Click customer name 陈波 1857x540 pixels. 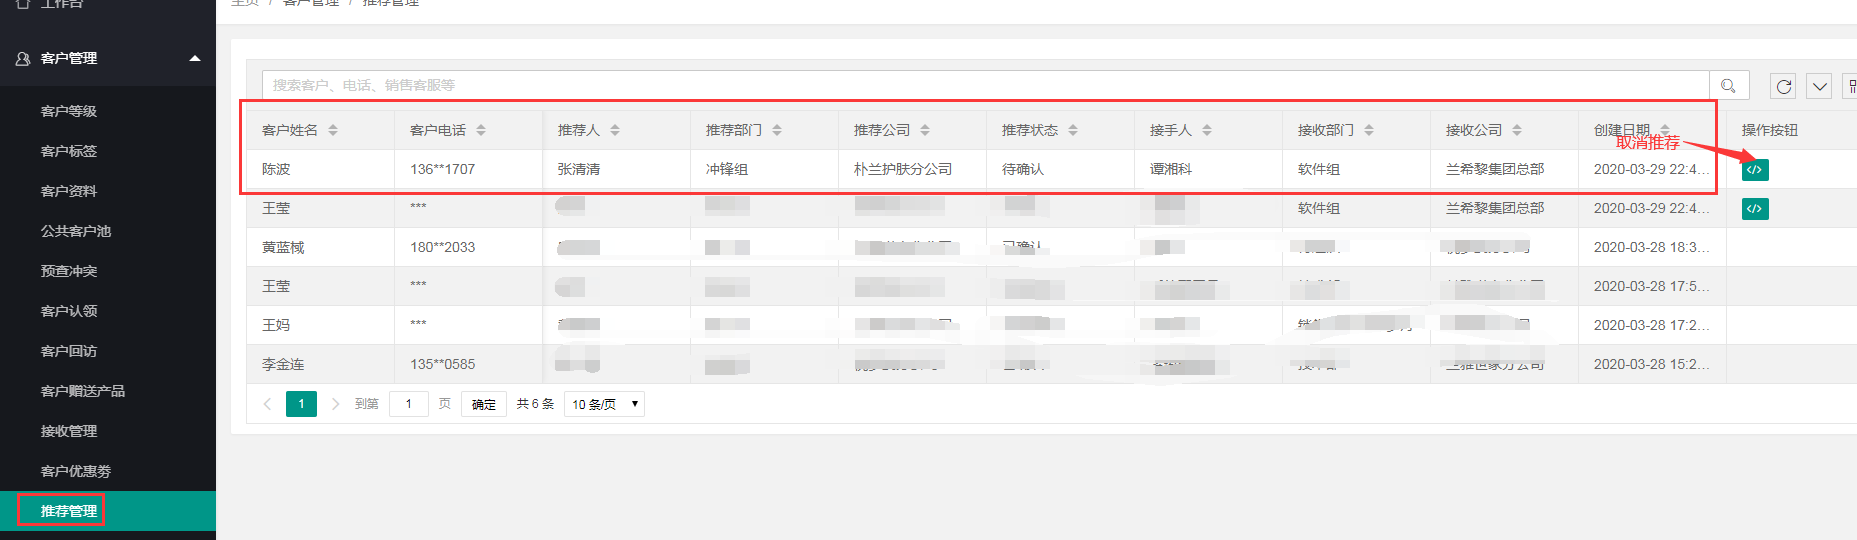[276, 170]
